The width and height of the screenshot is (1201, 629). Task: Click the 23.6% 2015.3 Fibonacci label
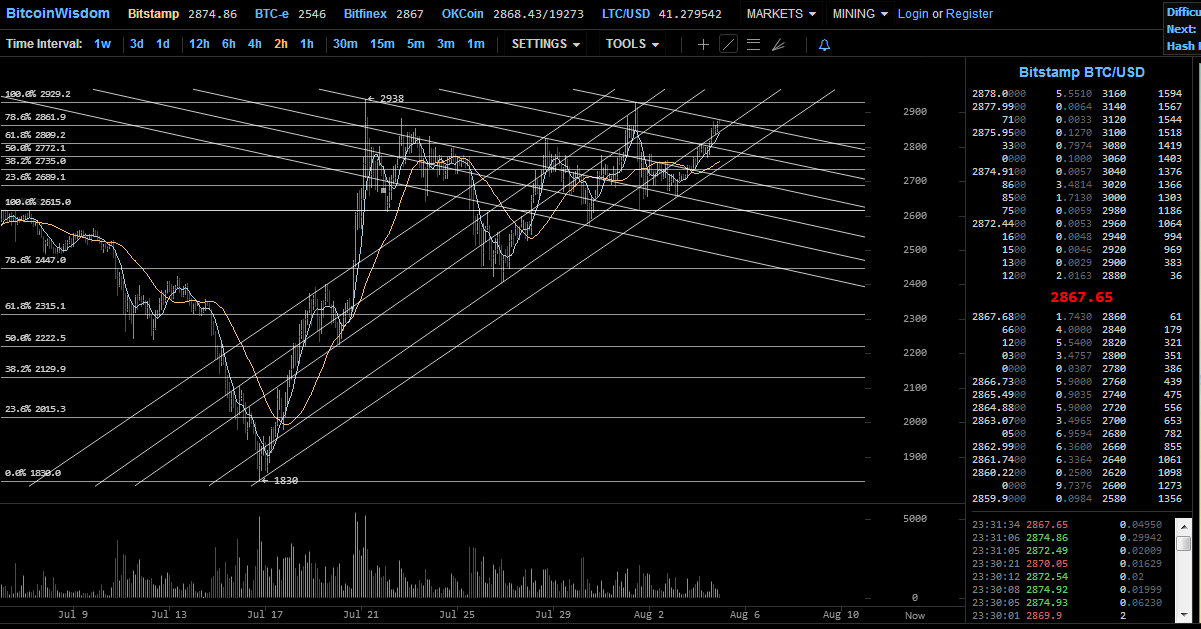[35, 409]
